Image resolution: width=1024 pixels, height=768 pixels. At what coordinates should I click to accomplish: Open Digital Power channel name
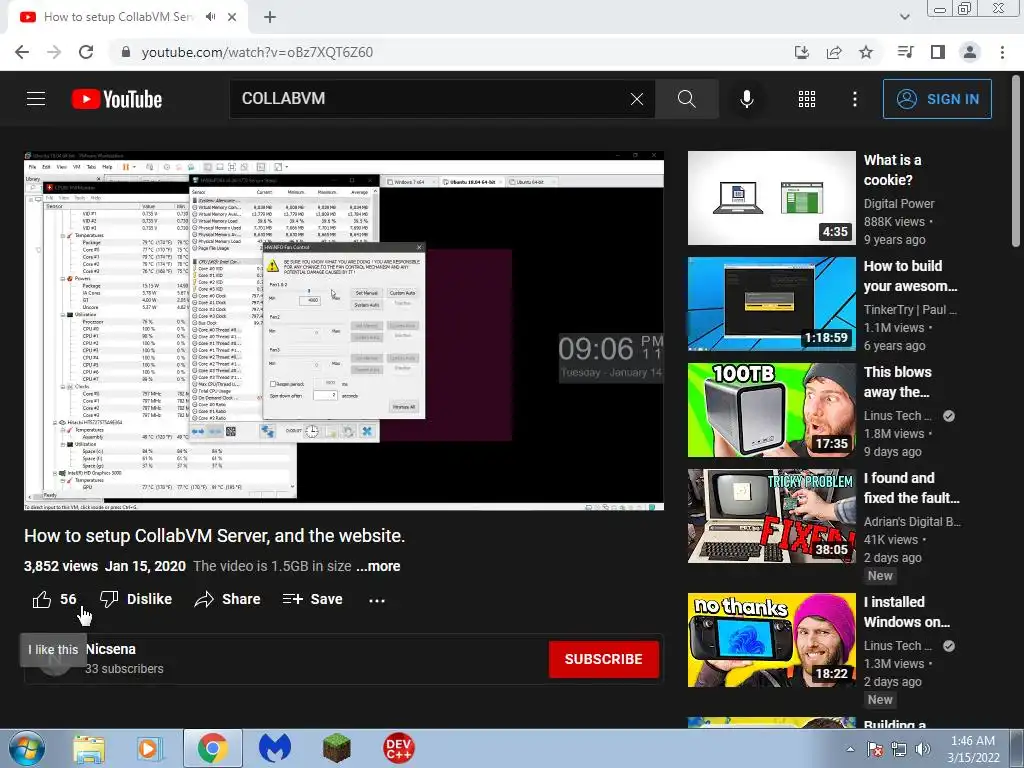899,204
